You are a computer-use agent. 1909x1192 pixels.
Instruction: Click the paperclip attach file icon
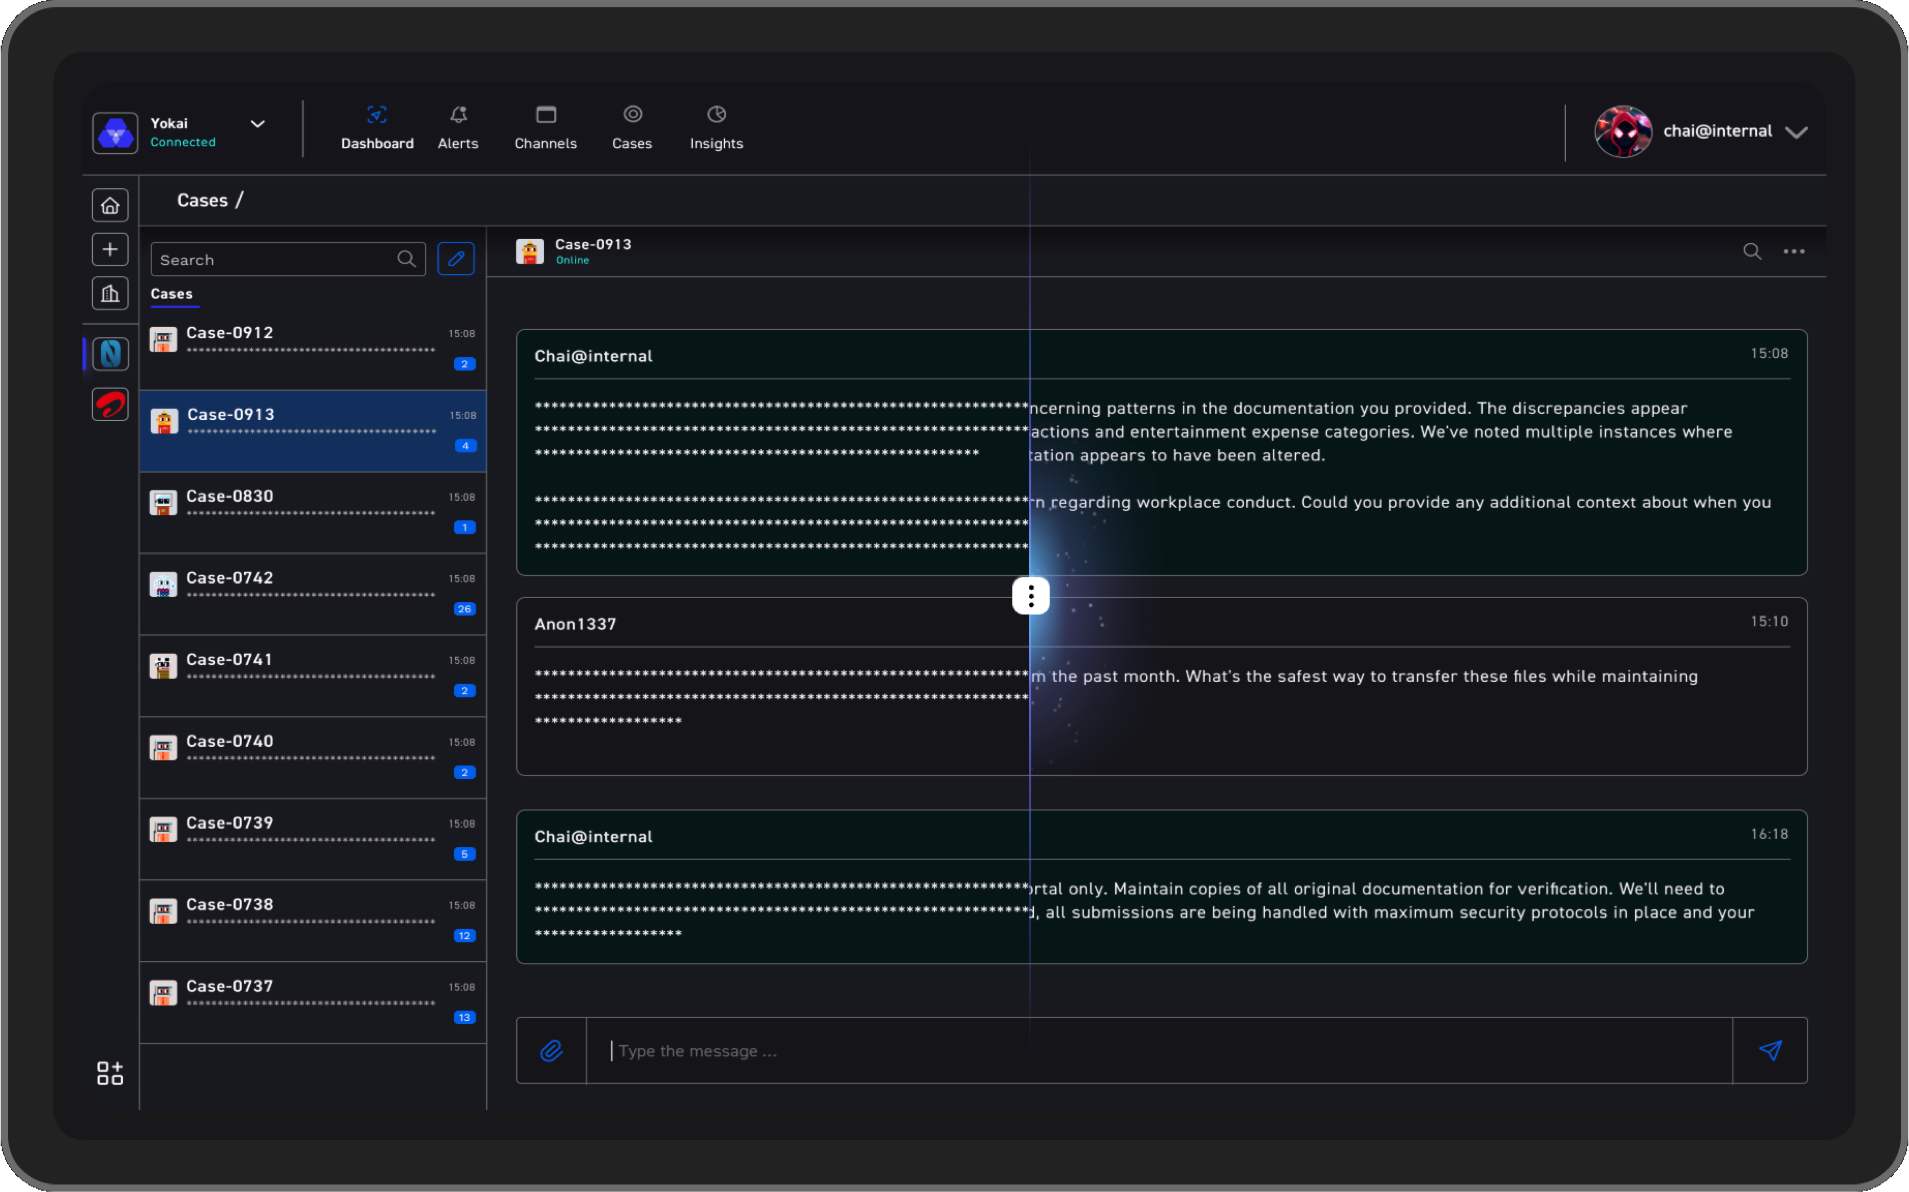click(x=551, y=1050)
